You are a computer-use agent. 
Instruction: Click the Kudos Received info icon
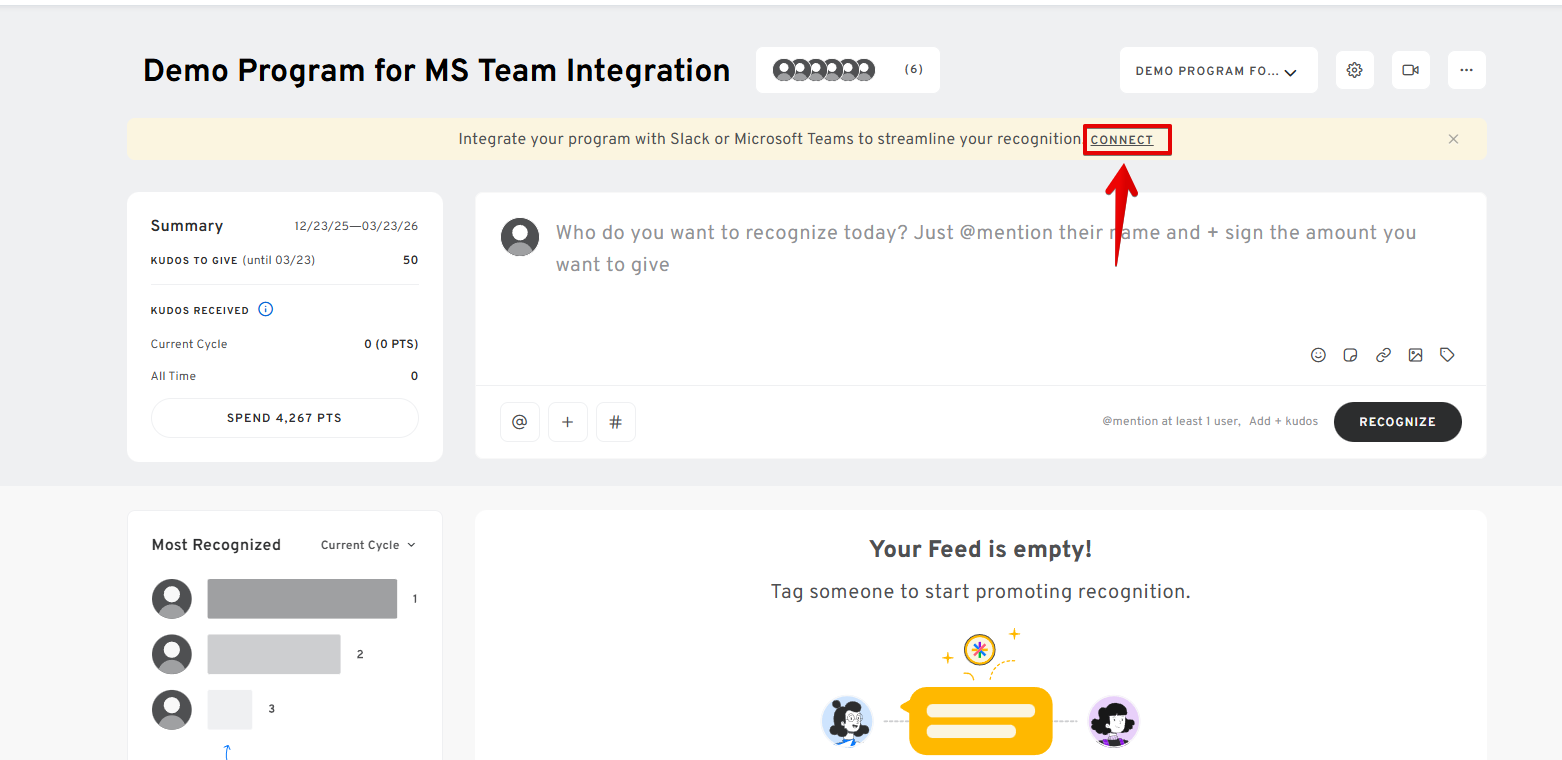click(265, 310)
